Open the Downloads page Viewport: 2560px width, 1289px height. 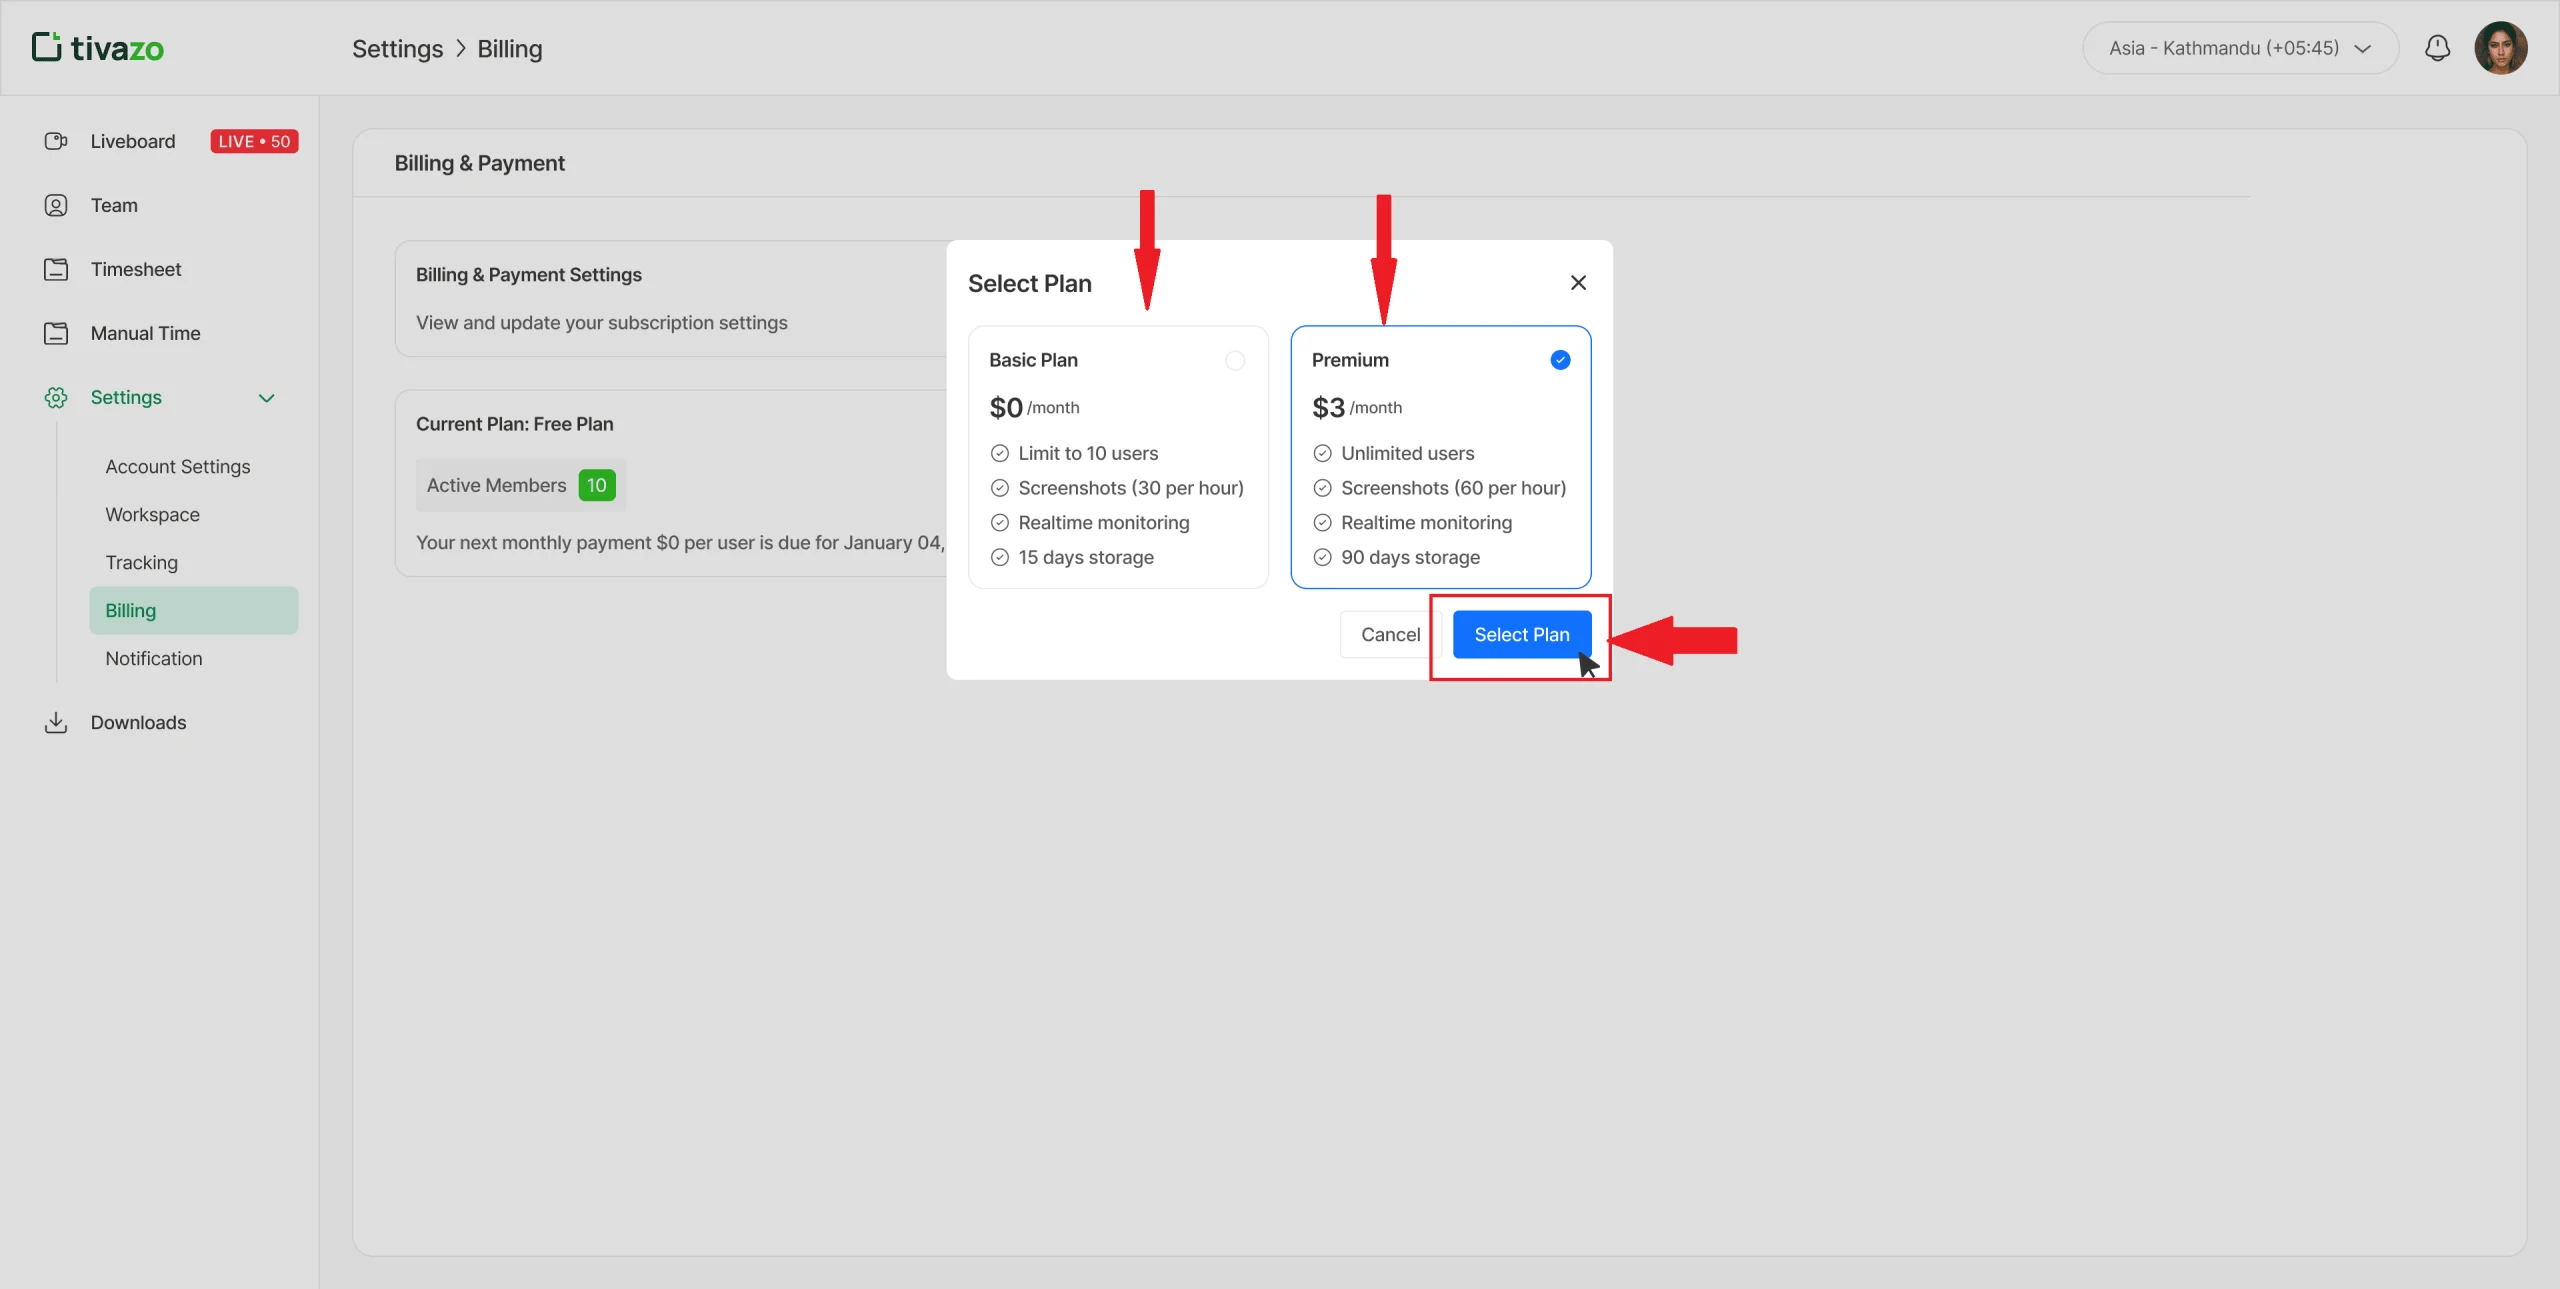pos(138,722)
